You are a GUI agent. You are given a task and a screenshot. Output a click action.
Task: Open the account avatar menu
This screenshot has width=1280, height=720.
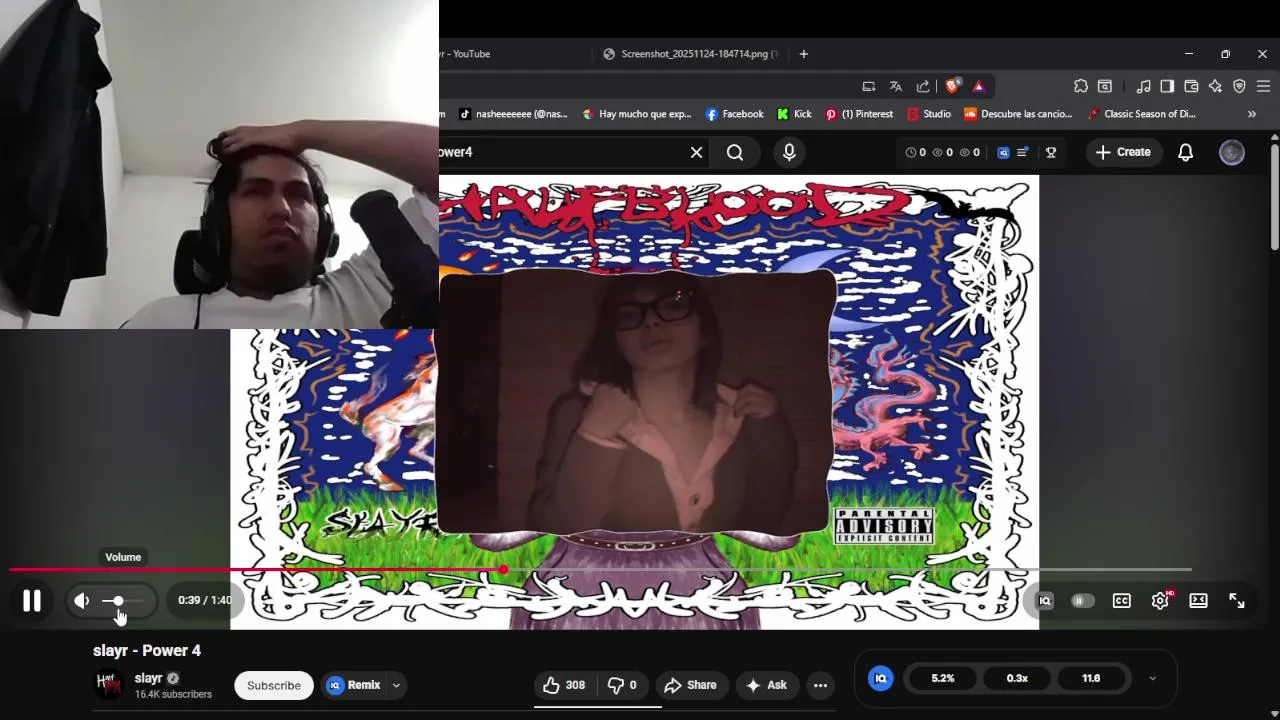point(1232,152)
